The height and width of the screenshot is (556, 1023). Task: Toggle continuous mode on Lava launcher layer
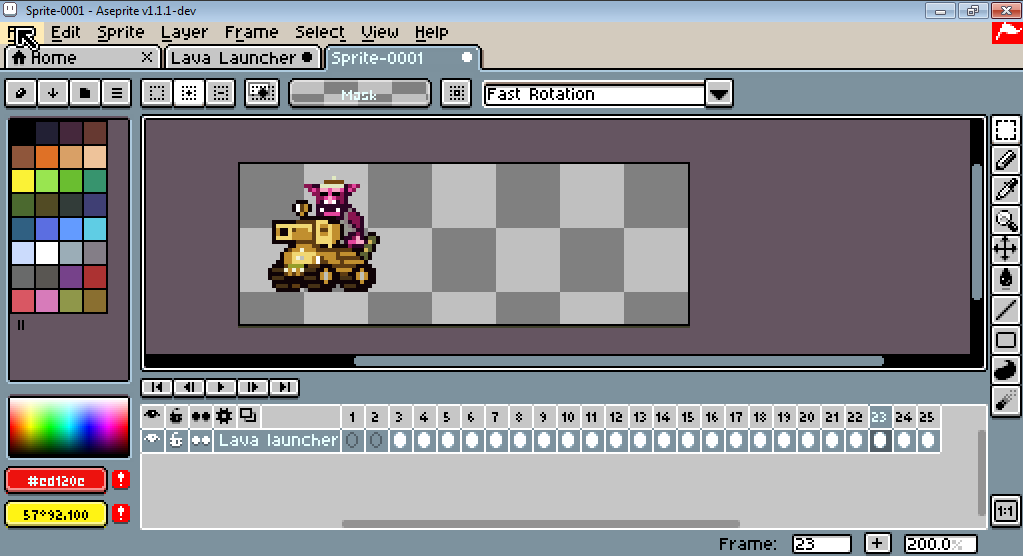click(200, 440)
